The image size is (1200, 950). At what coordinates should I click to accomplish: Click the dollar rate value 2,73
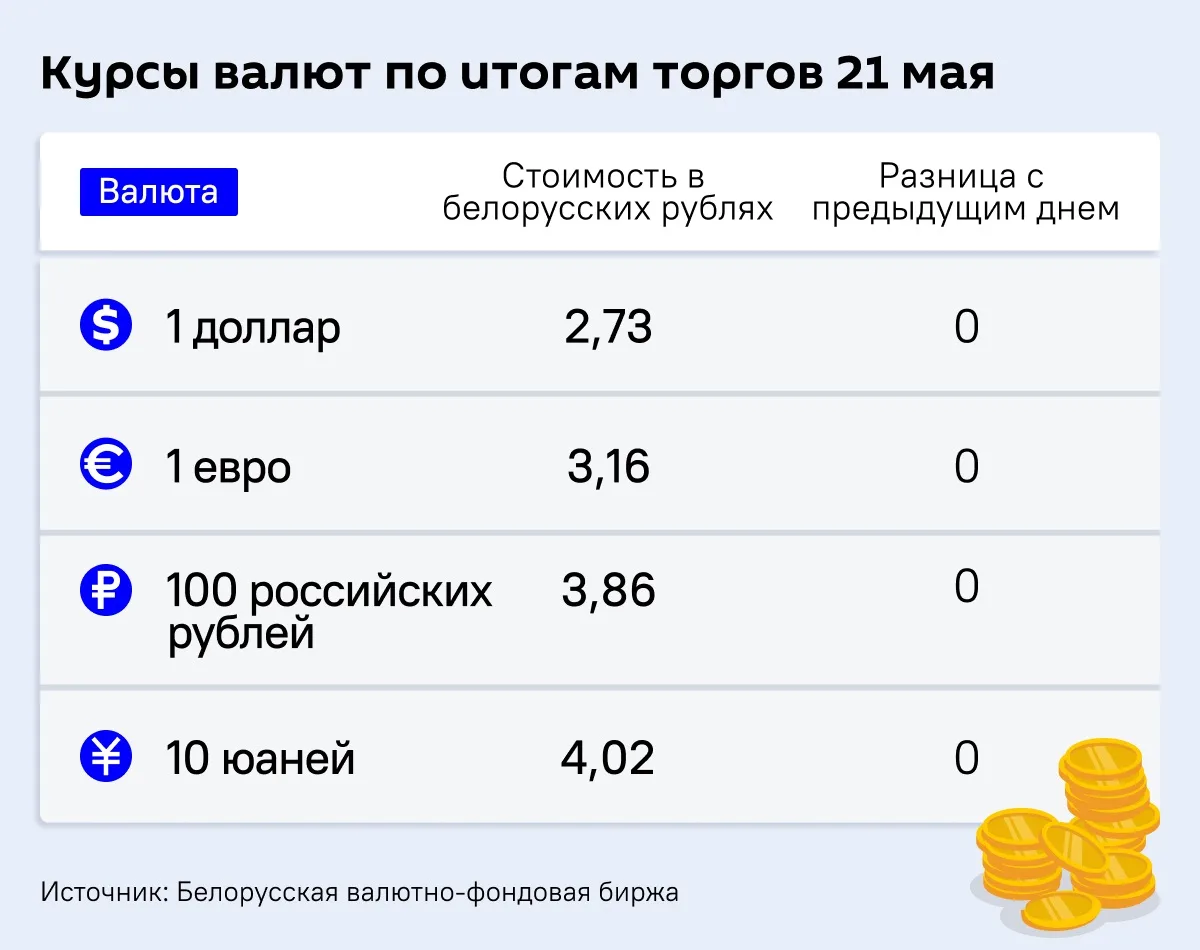(x=609, y=328)
